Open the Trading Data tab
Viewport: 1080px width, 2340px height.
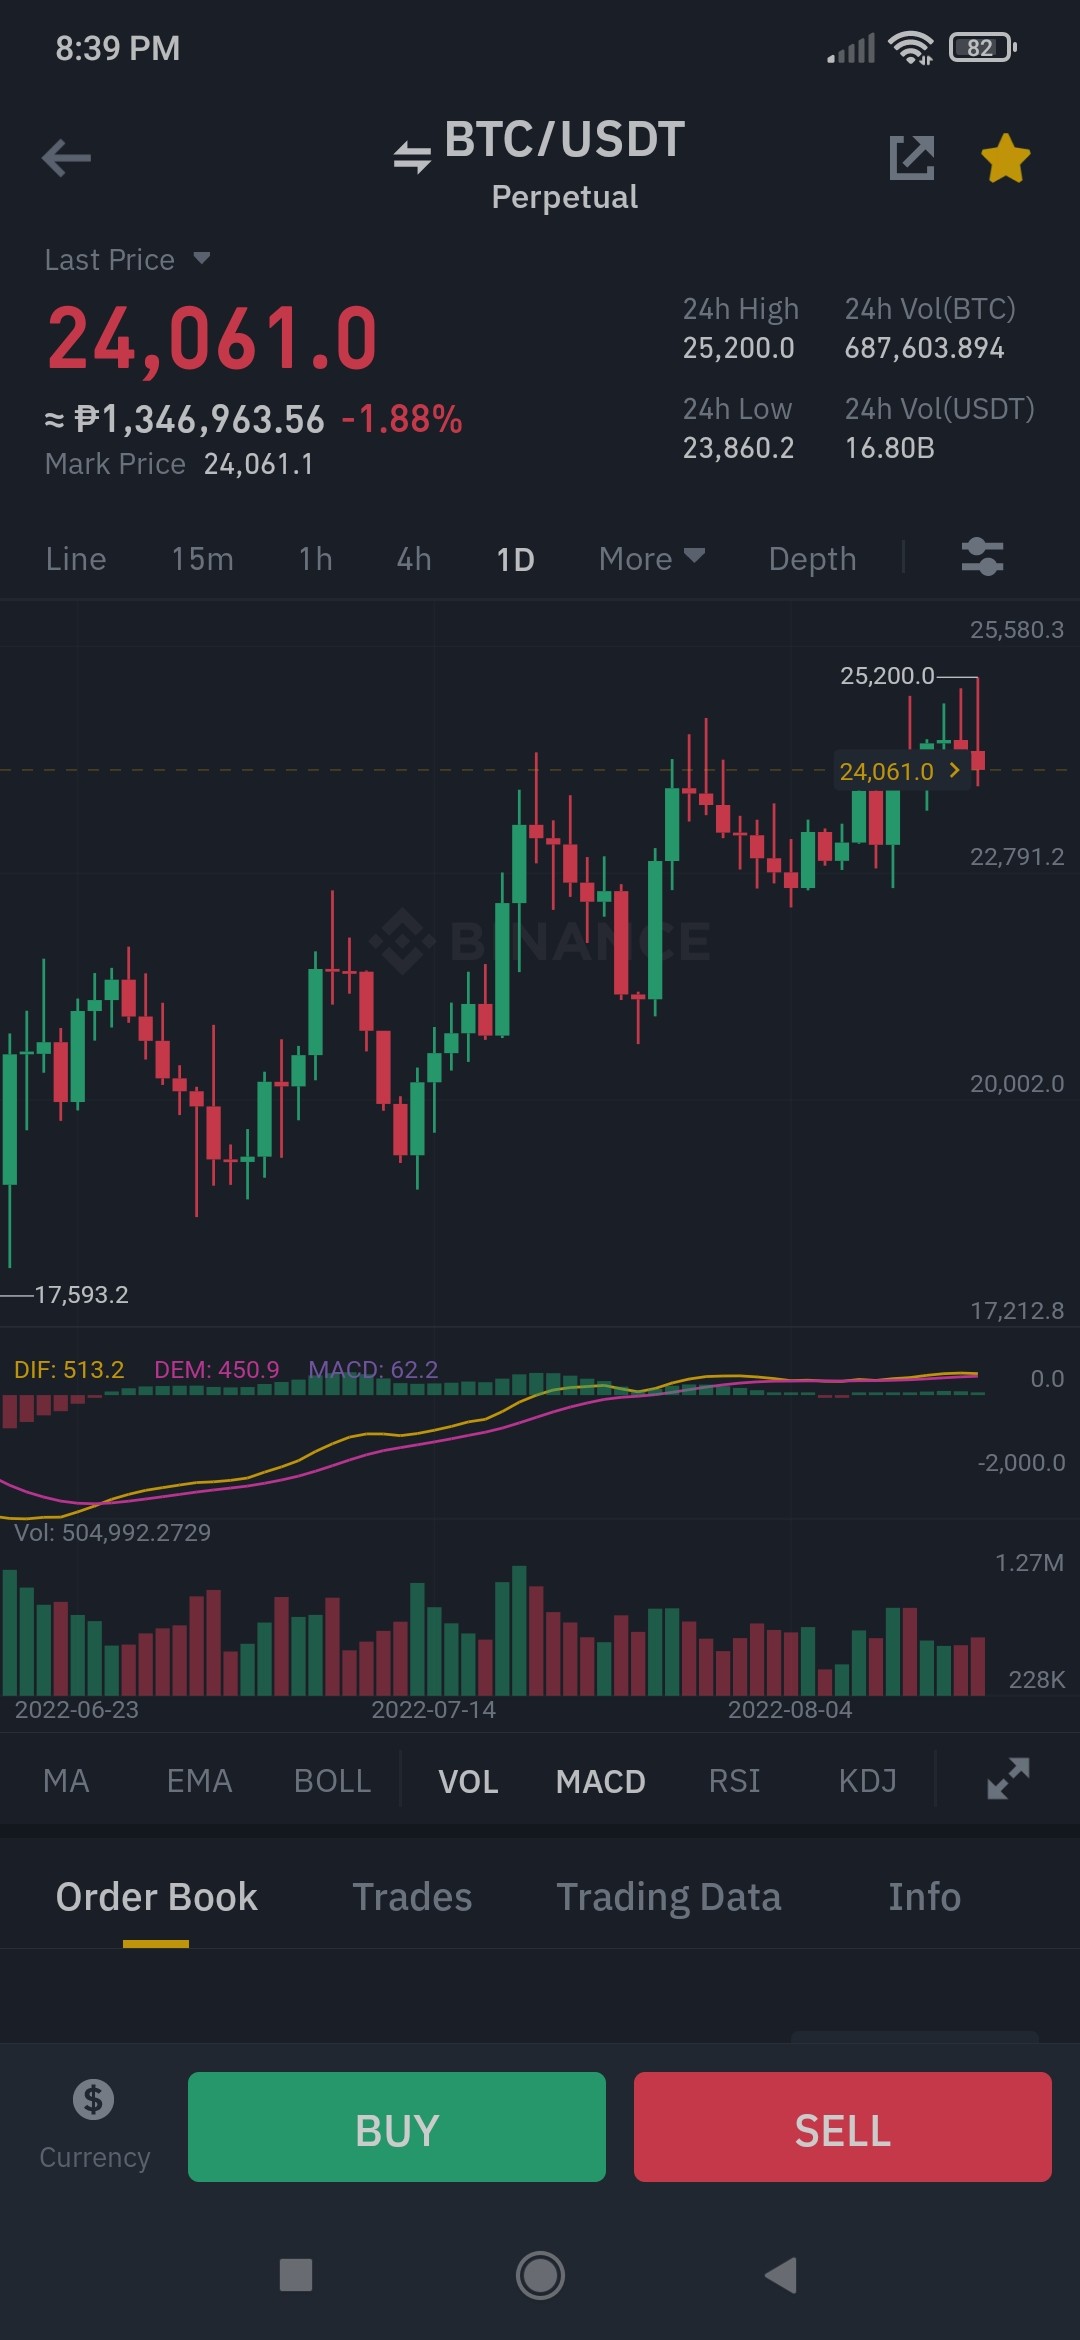click(668, 1897)
